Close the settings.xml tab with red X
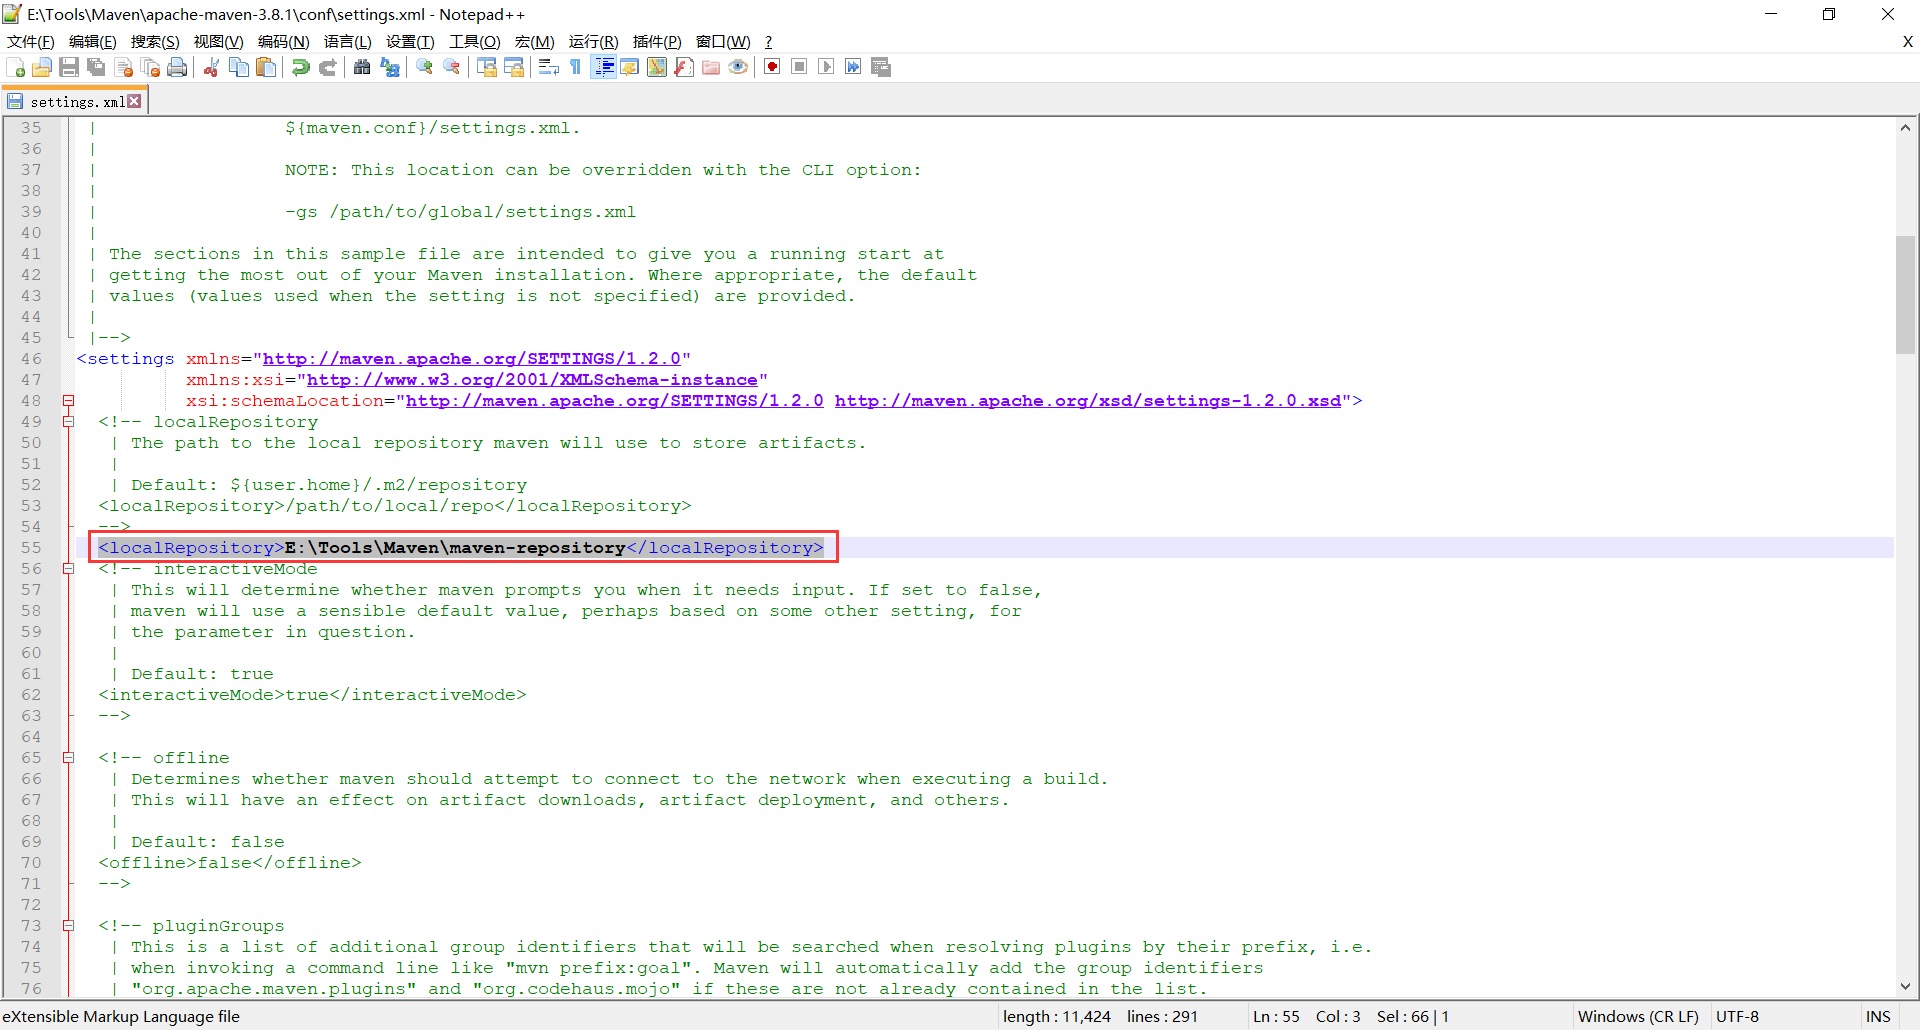 coord(135,101)
